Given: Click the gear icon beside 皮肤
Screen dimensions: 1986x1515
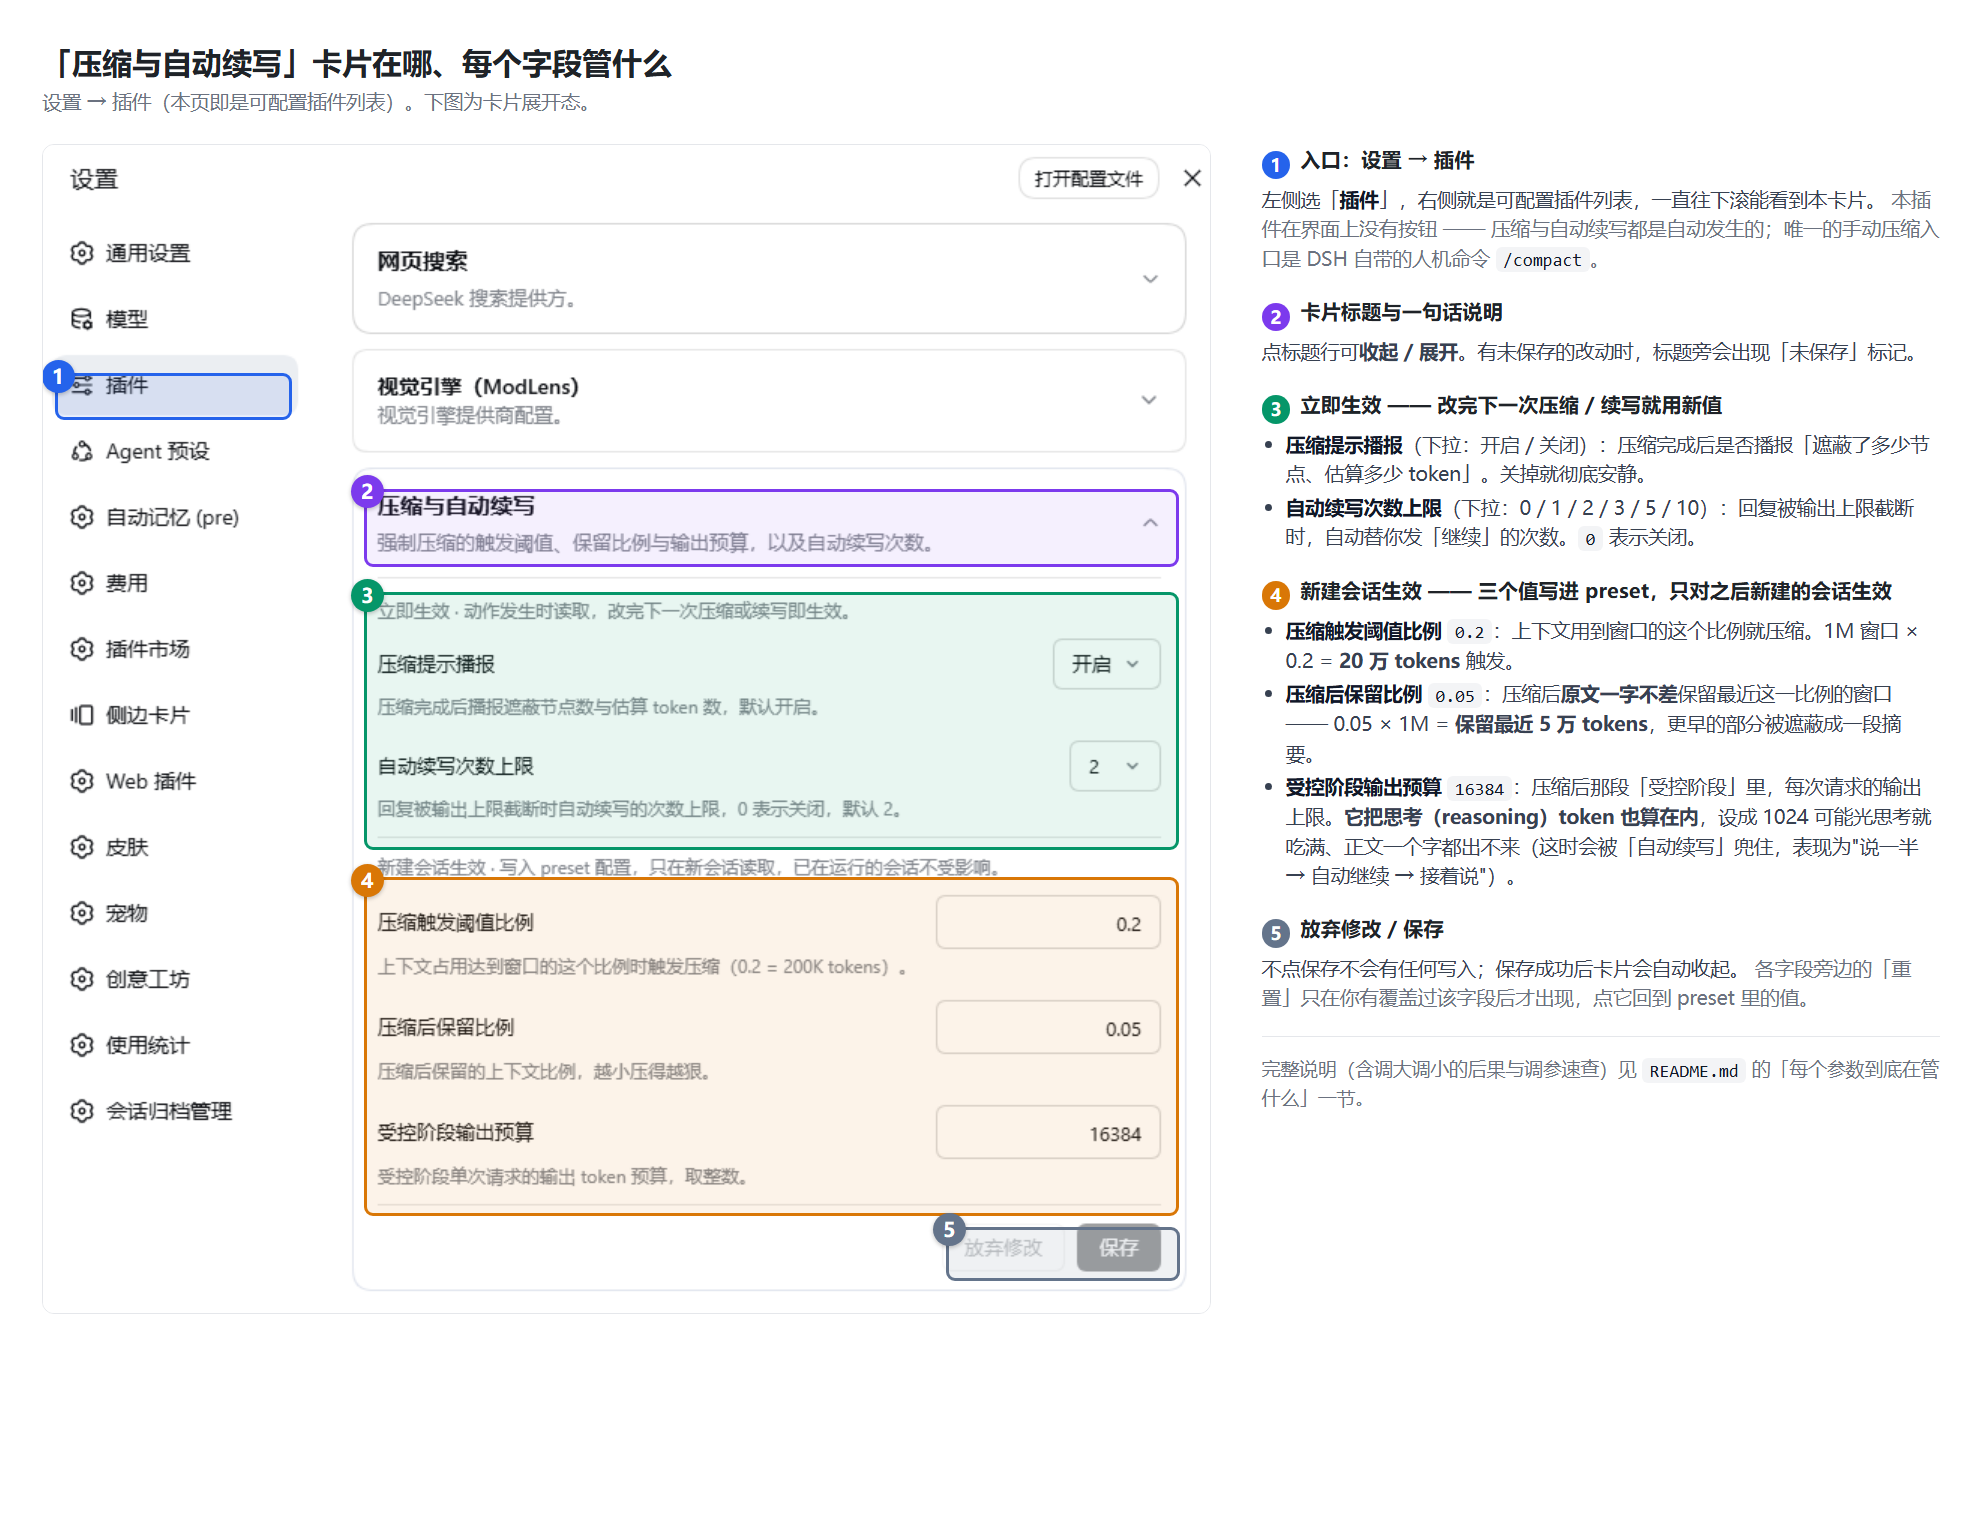Looking at the screenshot, I should point(82,847).
